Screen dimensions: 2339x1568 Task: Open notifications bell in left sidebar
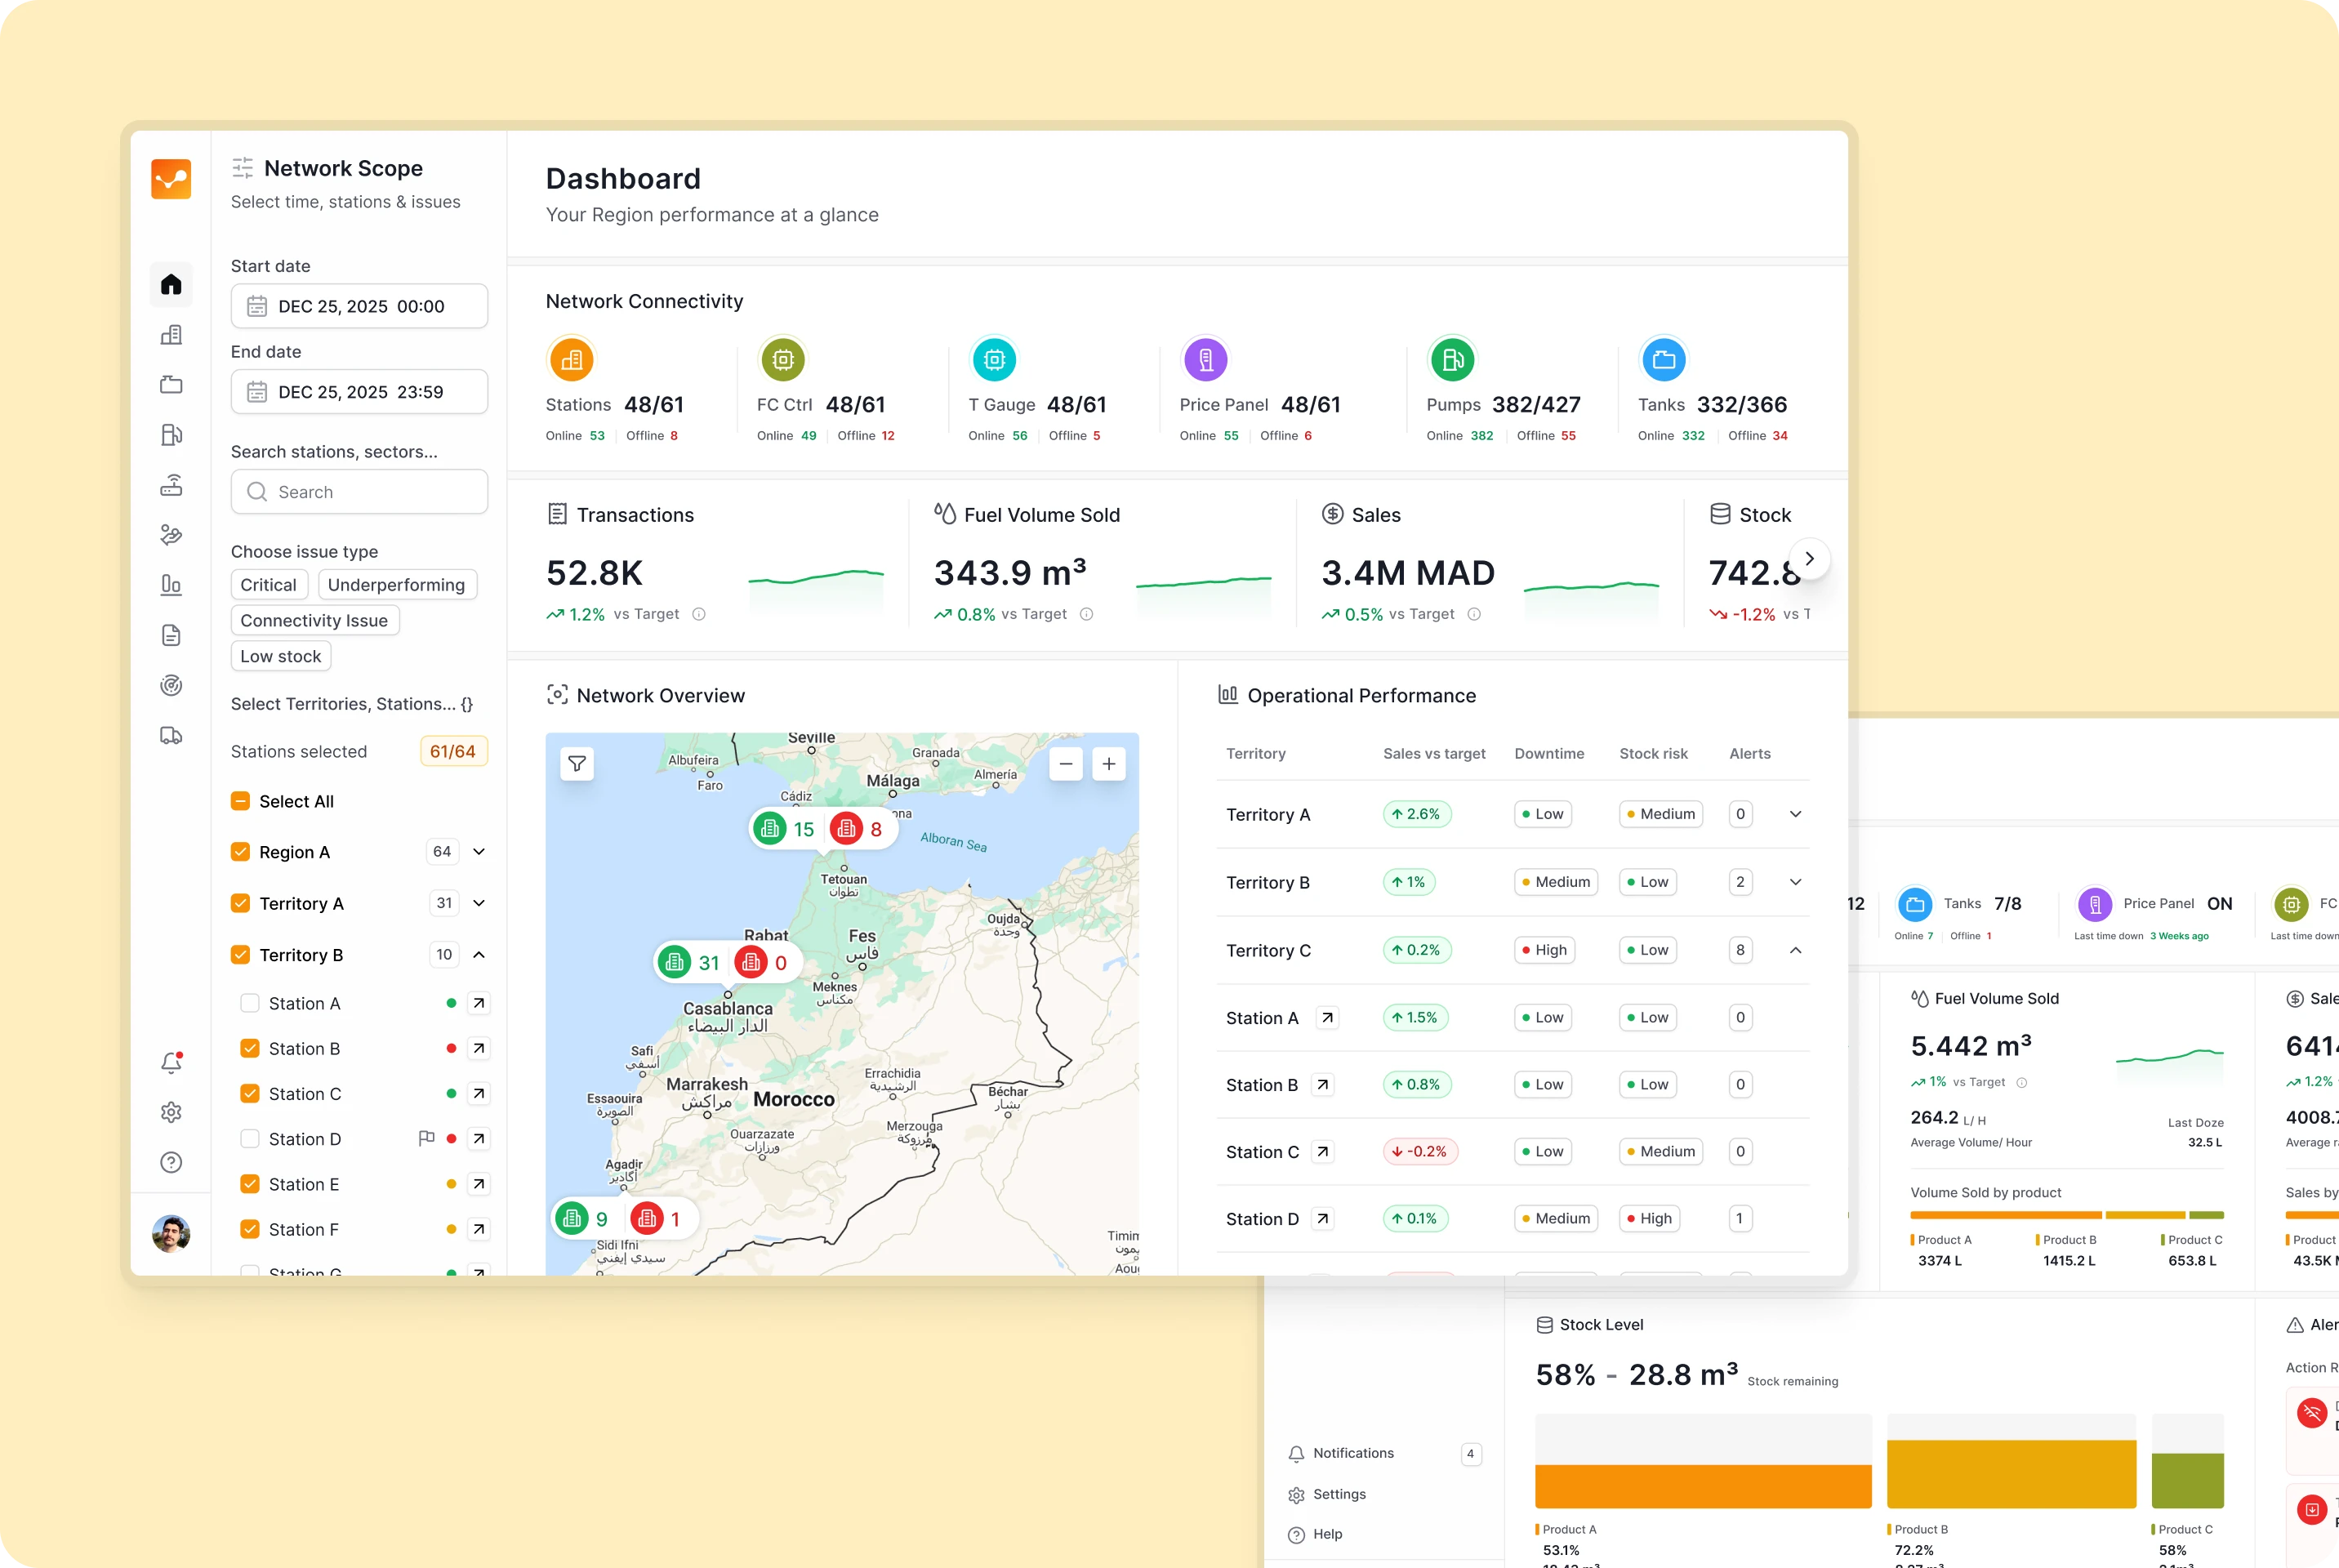(x=171, y=1063)
